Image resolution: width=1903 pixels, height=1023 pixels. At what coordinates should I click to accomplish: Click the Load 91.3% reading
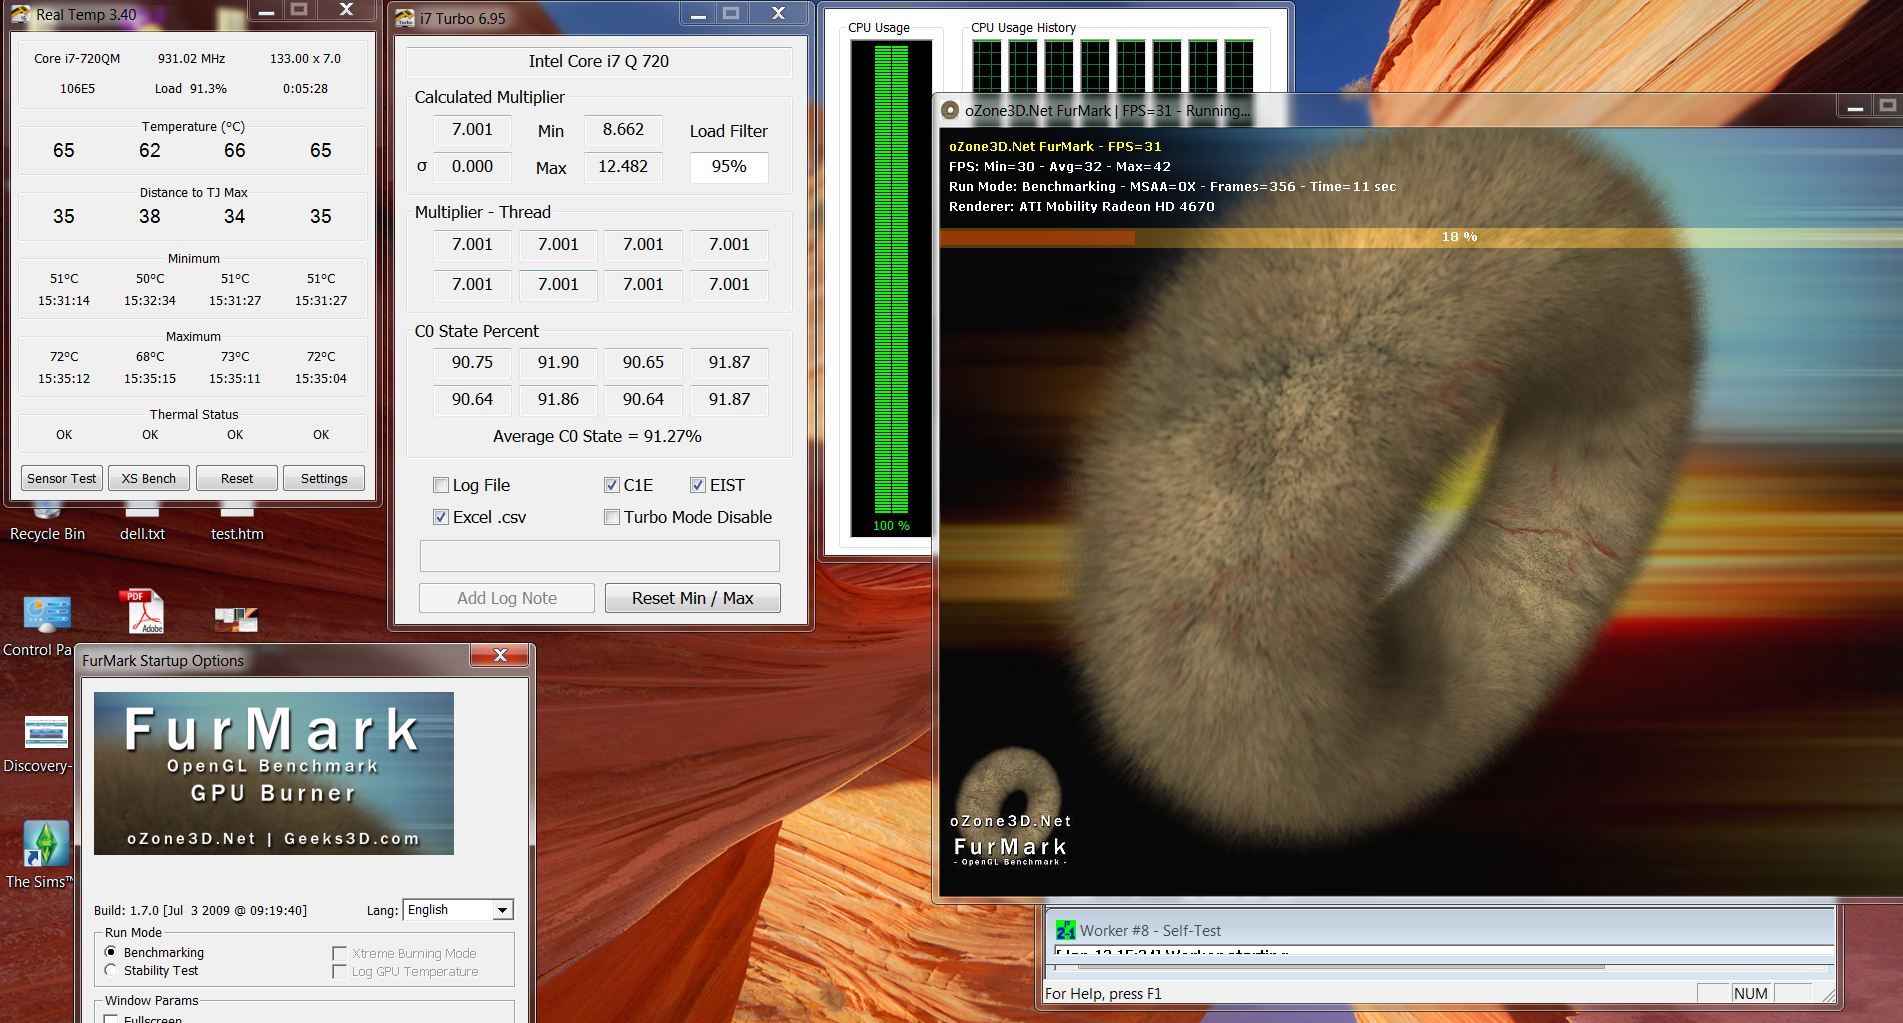pos(191,88)
